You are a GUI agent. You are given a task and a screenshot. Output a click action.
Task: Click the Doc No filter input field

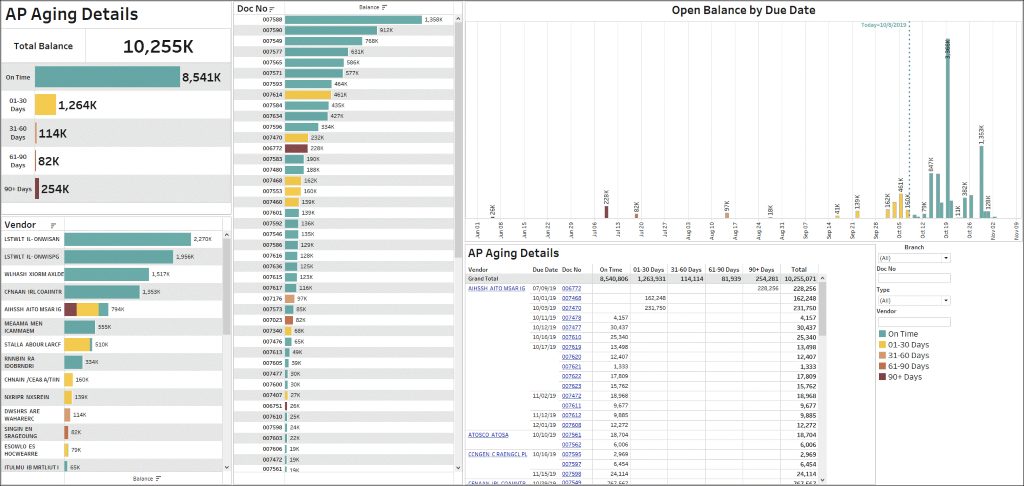(914, 278)
